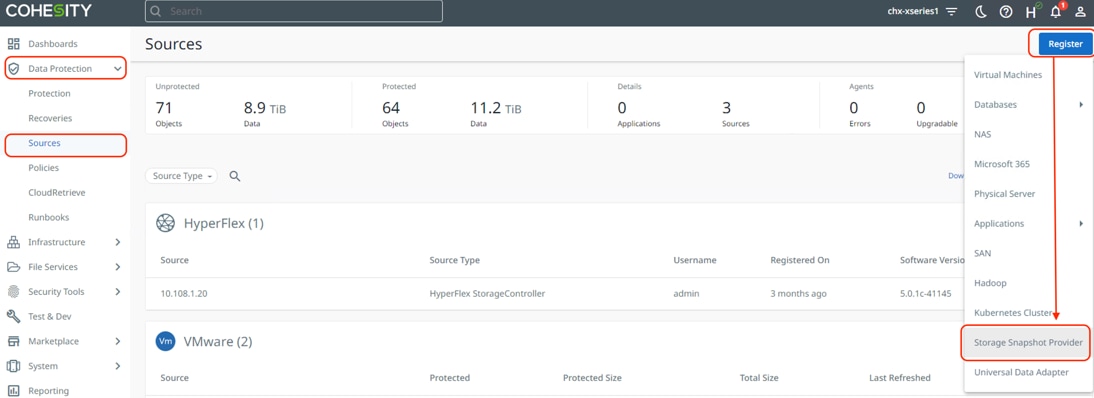Screen dimensions: 1094x398
Task: Click the Infrastructure sidebar icon
Action: click(x=13, y=242)
